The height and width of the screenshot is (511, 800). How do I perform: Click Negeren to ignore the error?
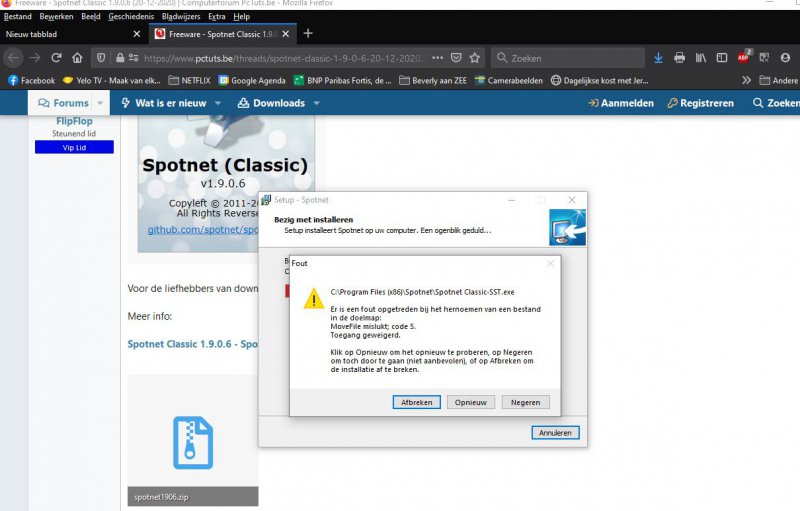pyautogui.click(x=526, y=402)
